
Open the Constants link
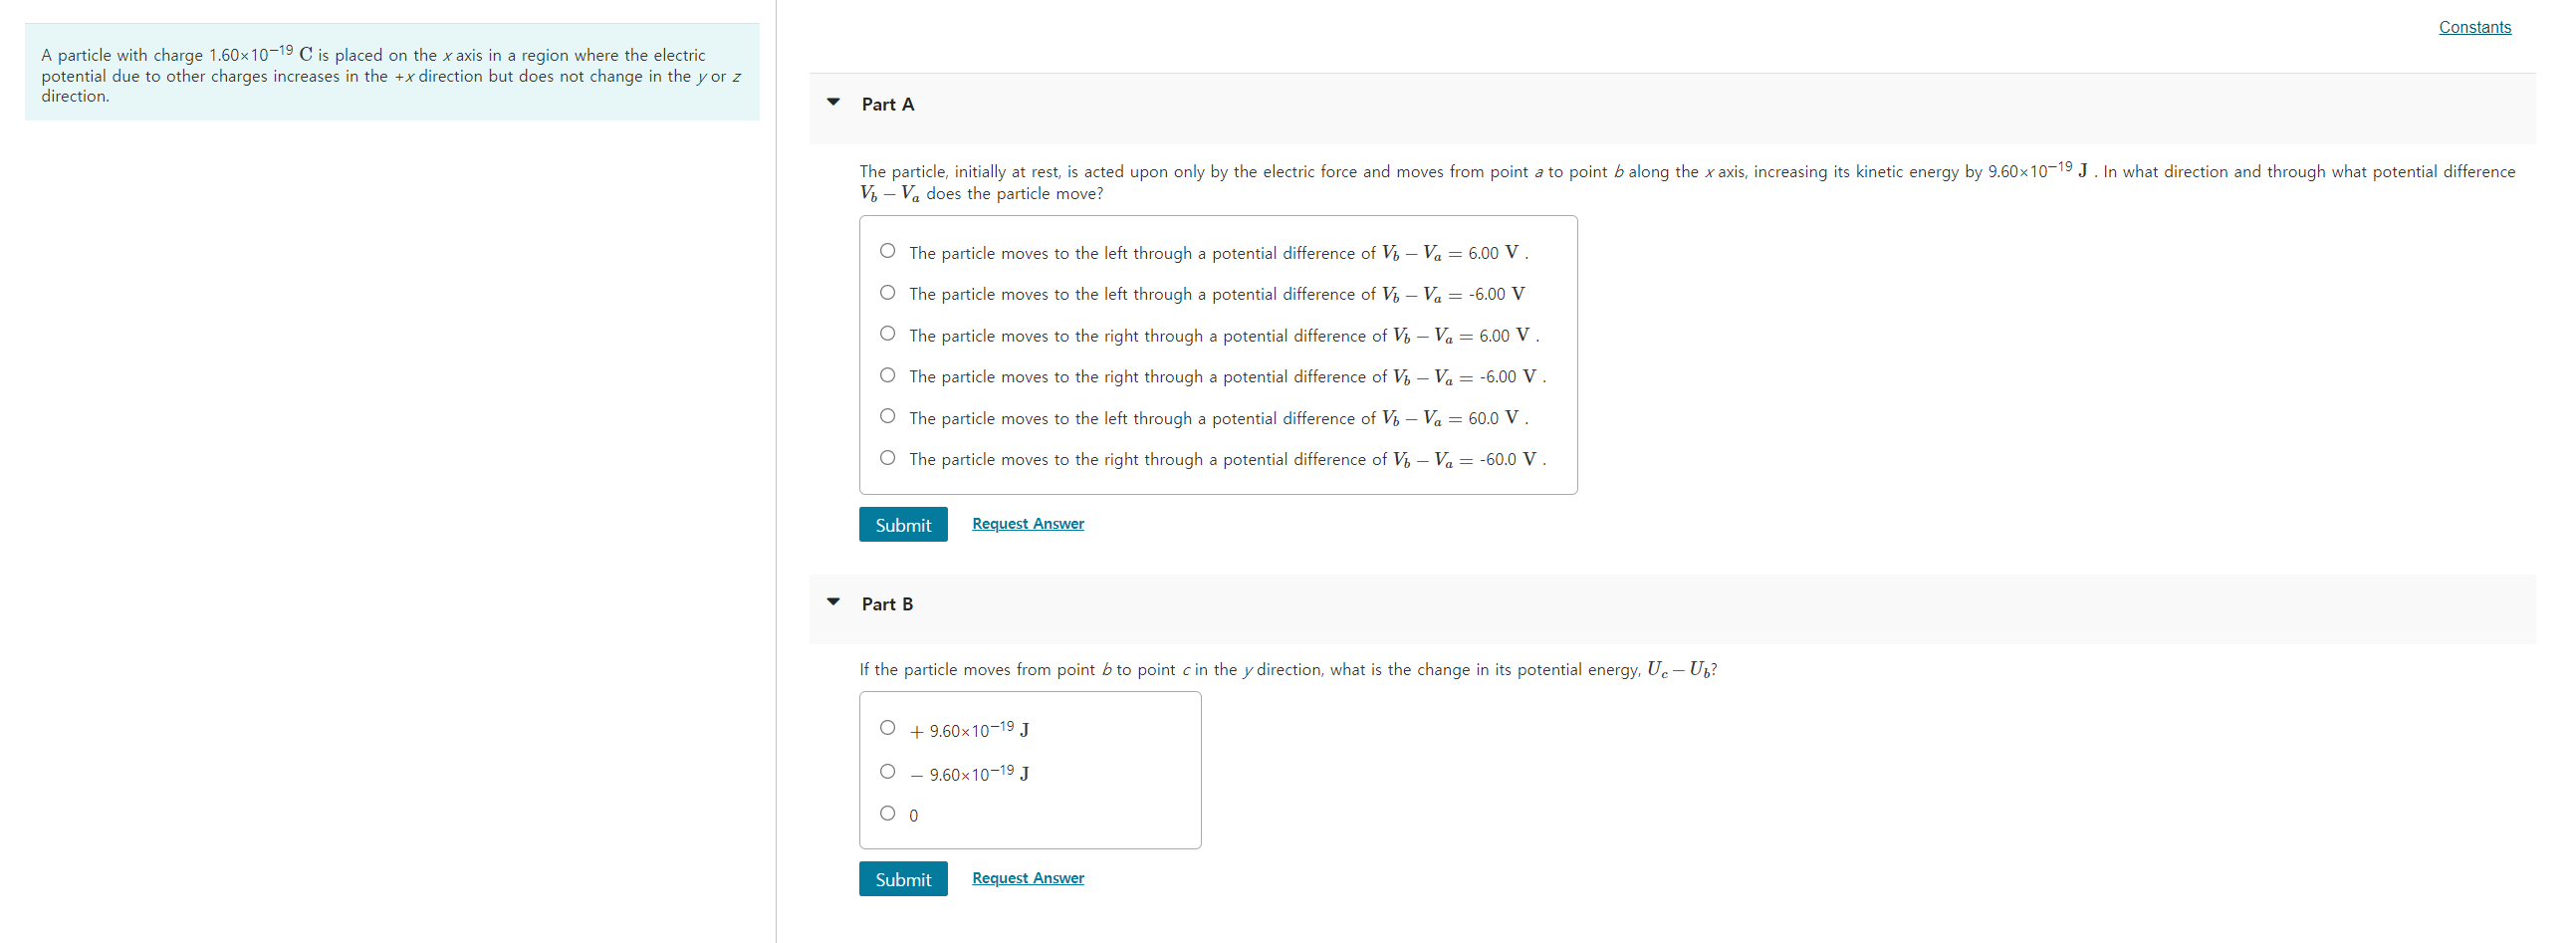tap(2474, 27)
